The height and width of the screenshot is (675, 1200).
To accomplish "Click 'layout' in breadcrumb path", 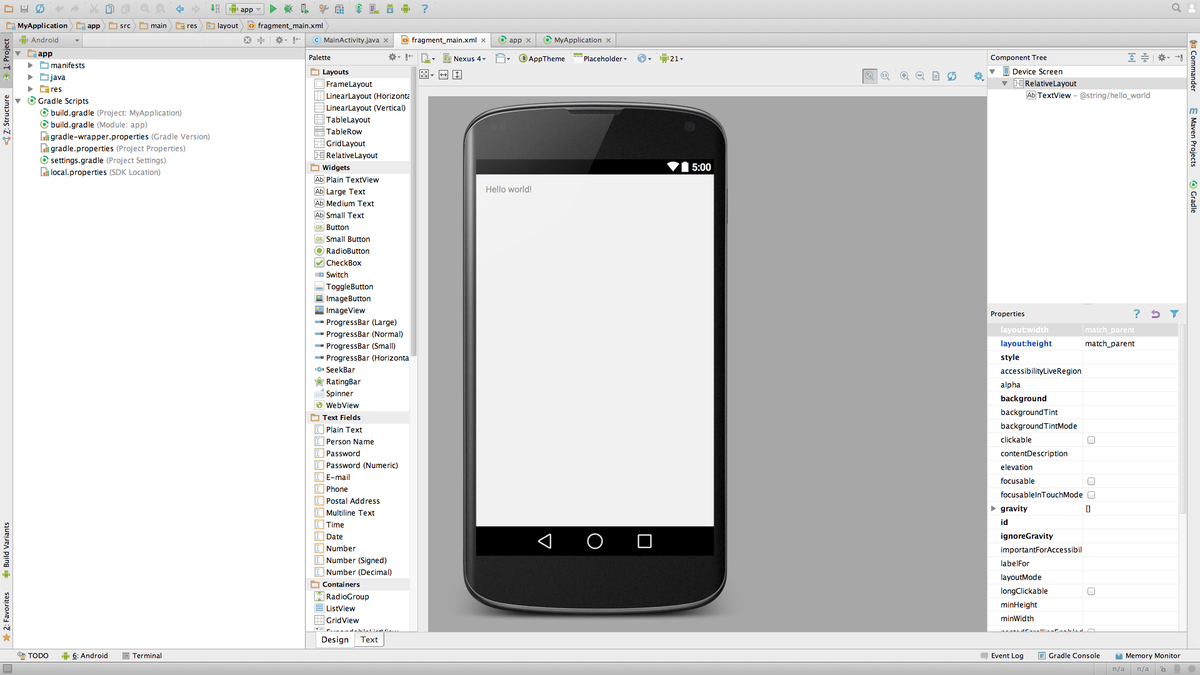I will click(228, 25).
